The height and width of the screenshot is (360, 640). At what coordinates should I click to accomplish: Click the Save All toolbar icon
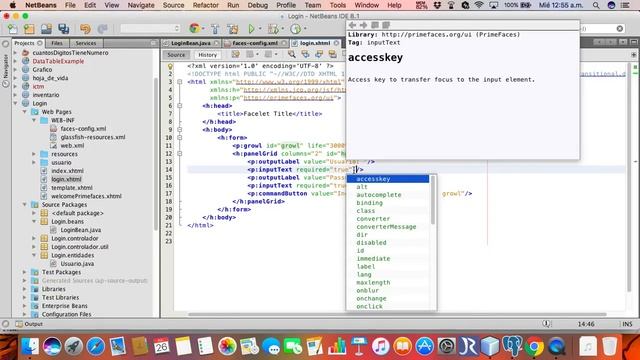coord(64,29)
